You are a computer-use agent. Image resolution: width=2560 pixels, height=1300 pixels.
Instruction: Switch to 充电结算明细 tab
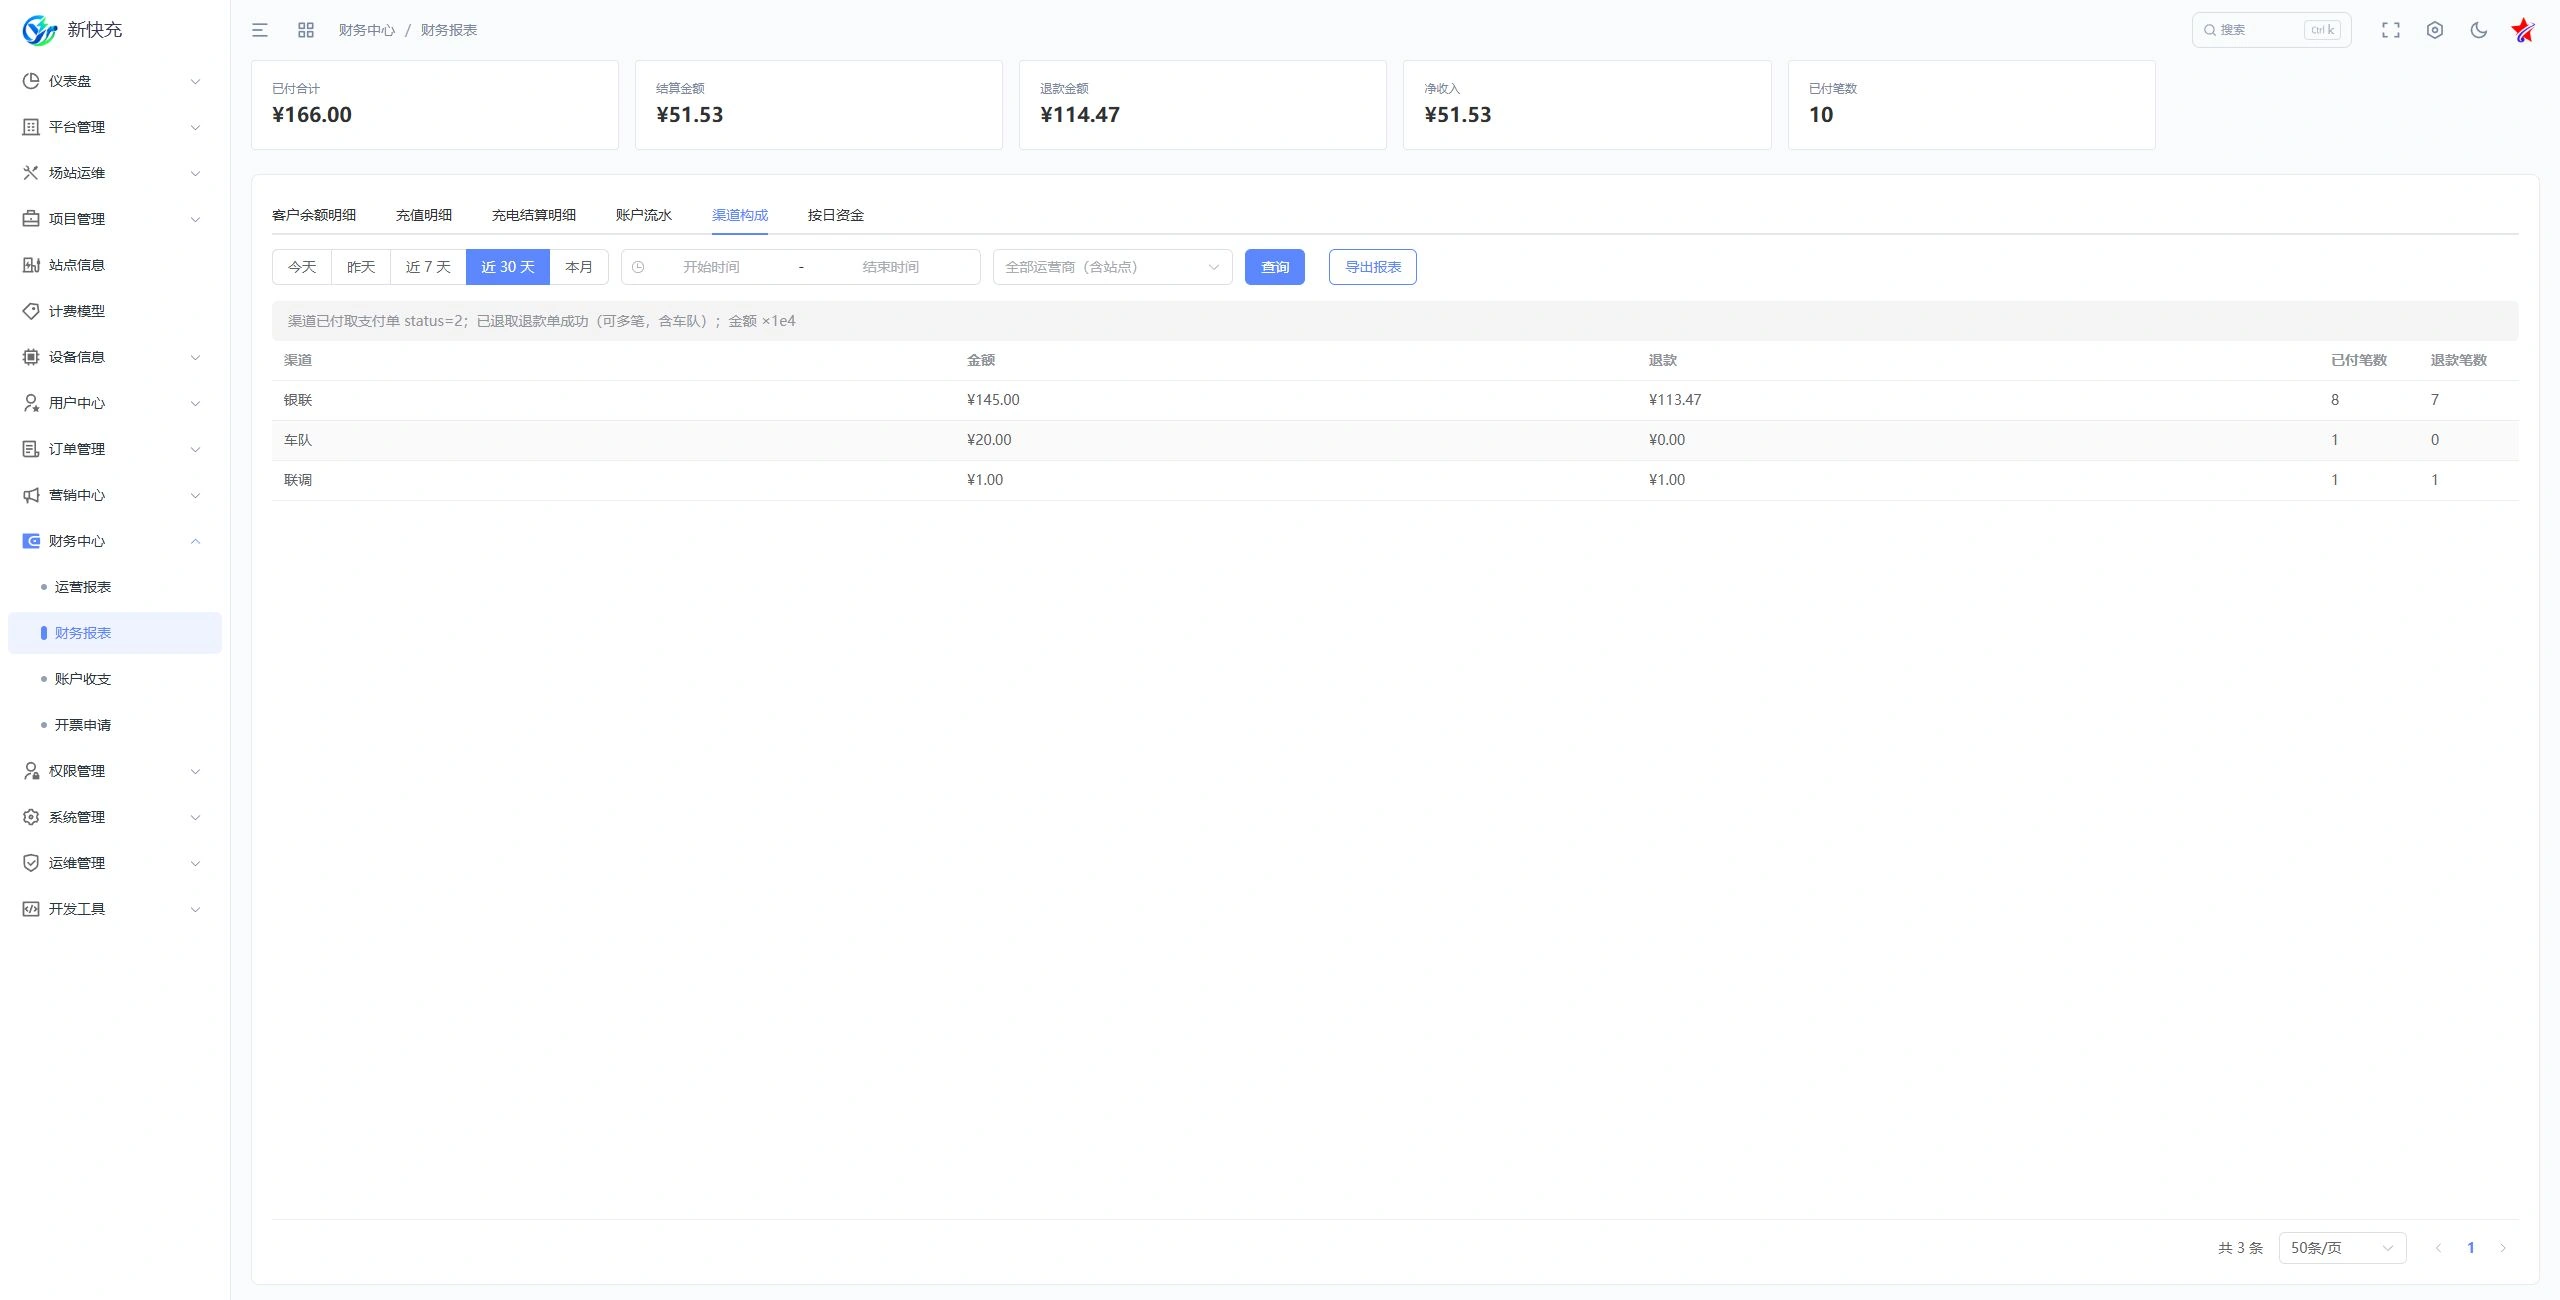point(534,215)
